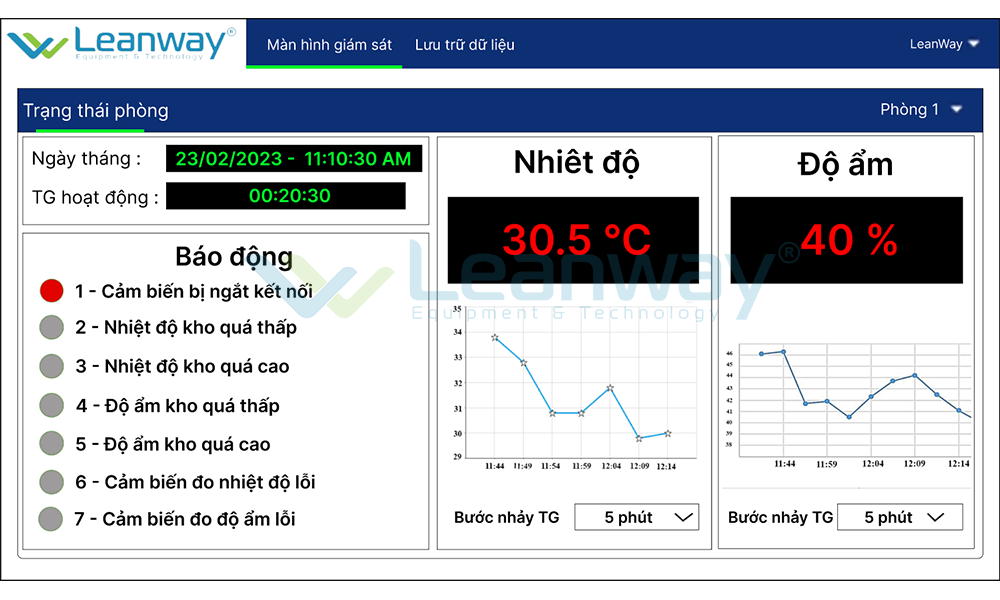Select the Trạng thái phòng tab
Viewport: 1000px width, 600px height.
tap(96, 111)
